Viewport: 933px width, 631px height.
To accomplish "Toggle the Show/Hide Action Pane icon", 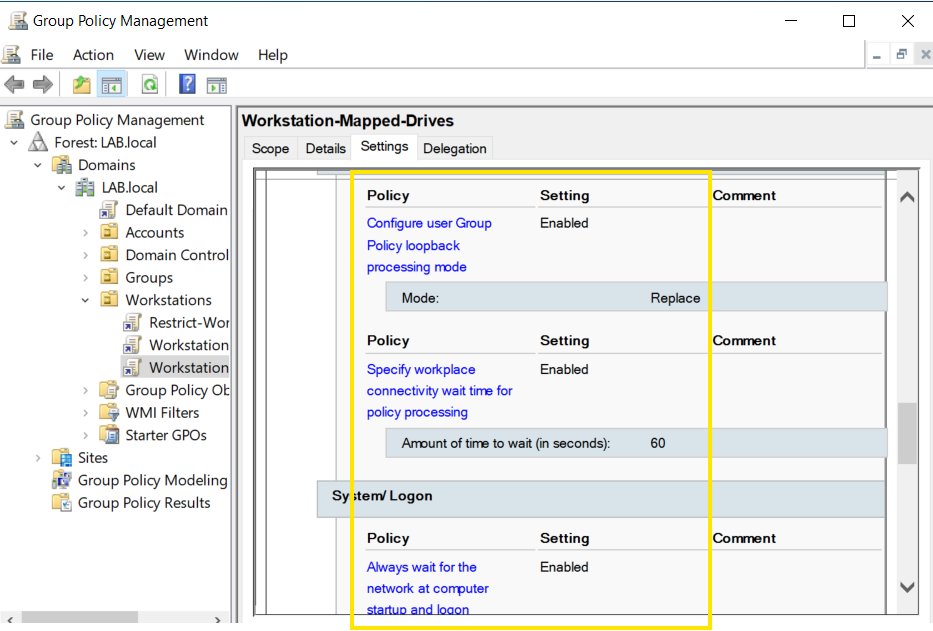I will 217,85.
